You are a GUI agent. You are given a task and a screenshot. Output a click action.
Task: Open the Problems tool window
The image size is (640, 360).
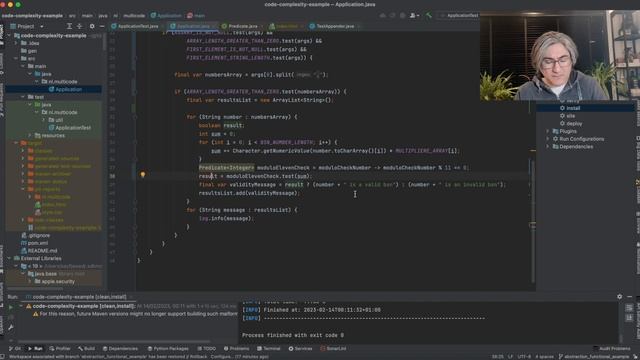click(x=236, y=349)
